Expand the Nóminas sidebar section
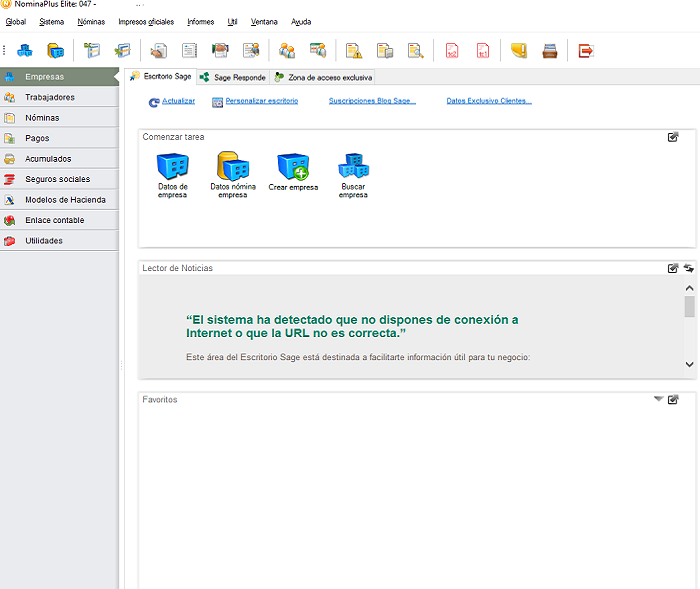This screenshot has width=700, height=589. click(42, 118)
